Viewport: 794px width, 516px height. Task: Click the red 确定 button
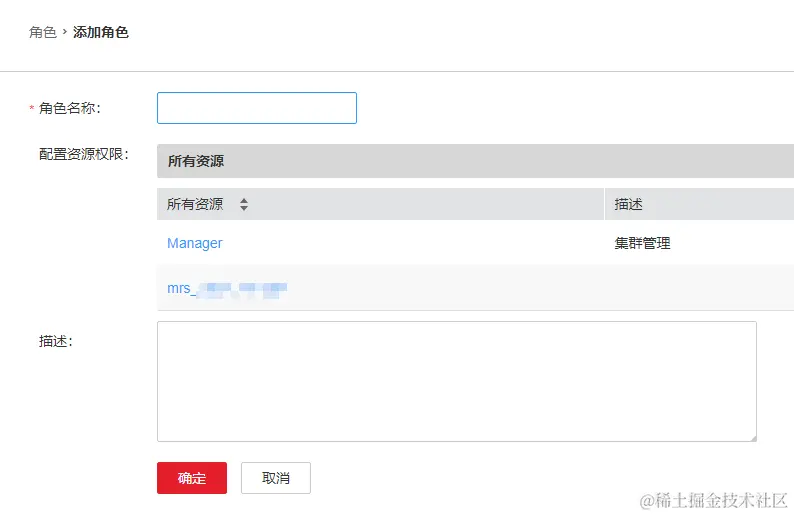tap(192, 478)
